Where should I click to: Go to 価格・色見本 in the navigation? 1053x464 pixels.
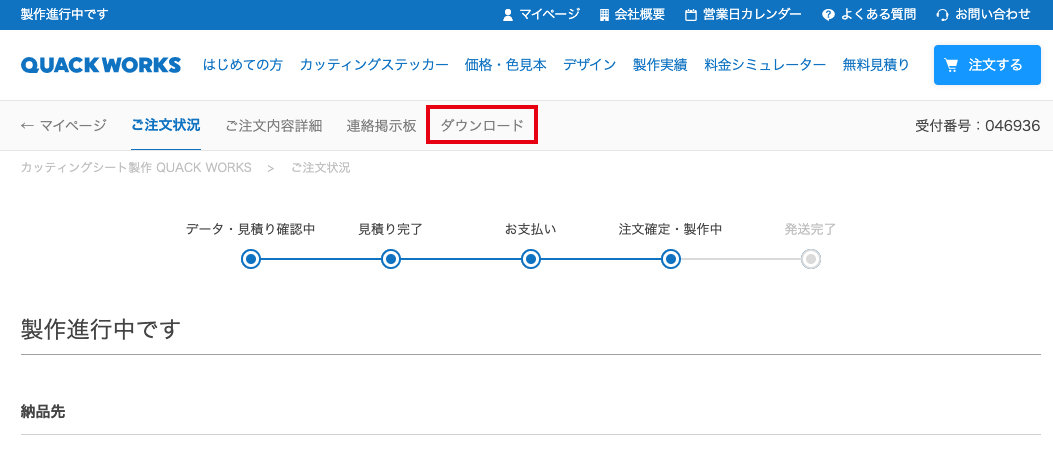[505, 65]
